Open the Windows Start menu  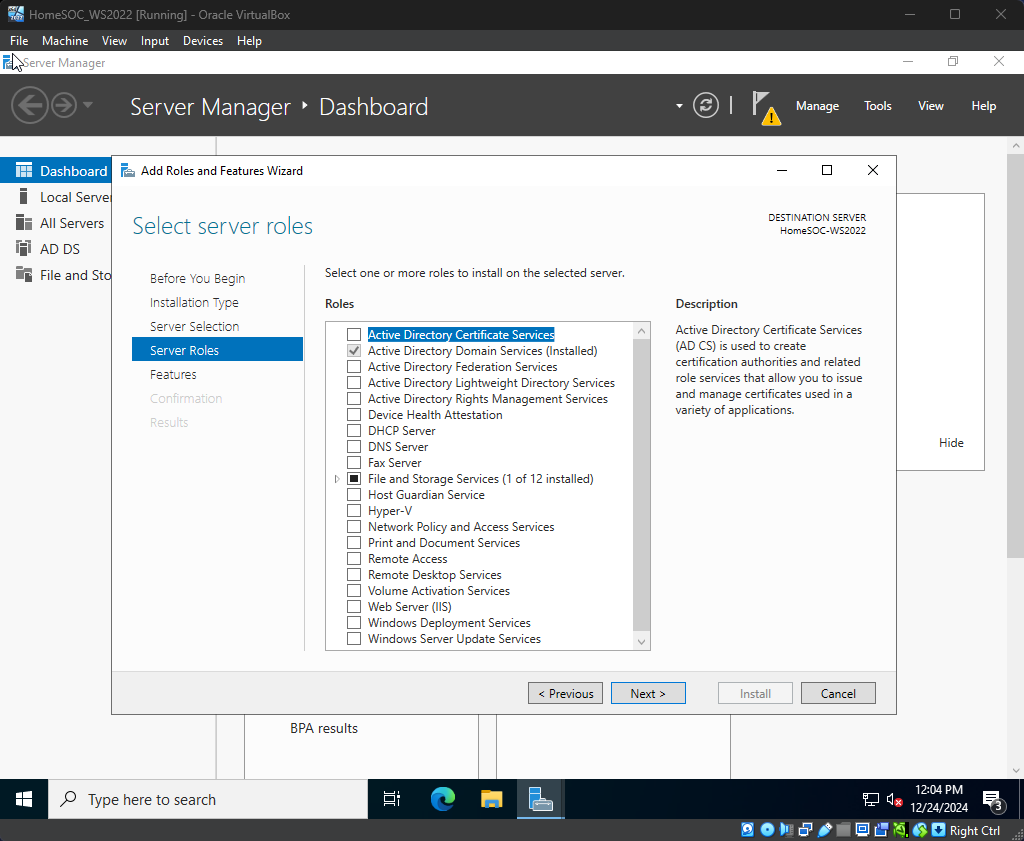tap(24, 799)
